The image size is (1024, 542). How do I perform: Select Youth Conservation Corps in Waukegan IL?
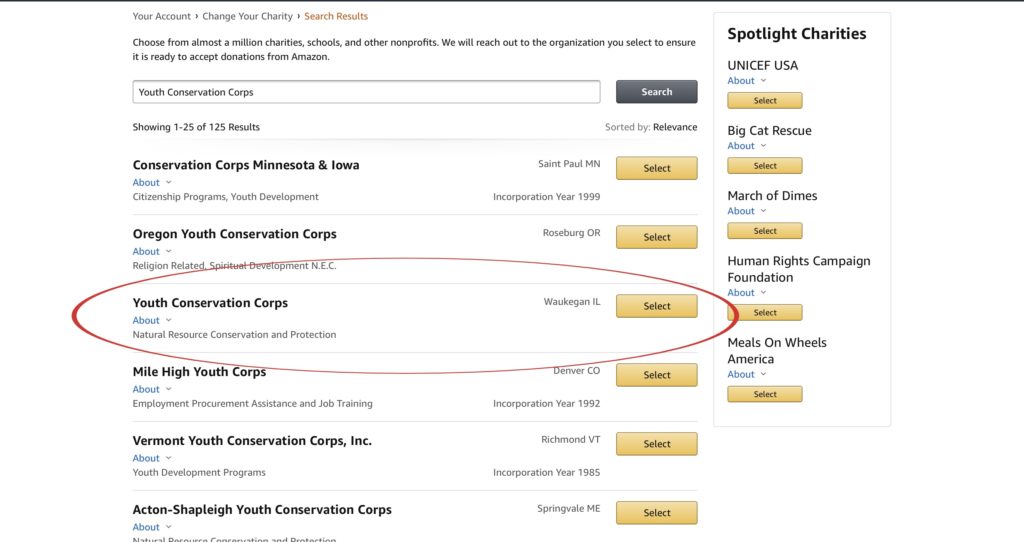point(656,306)
